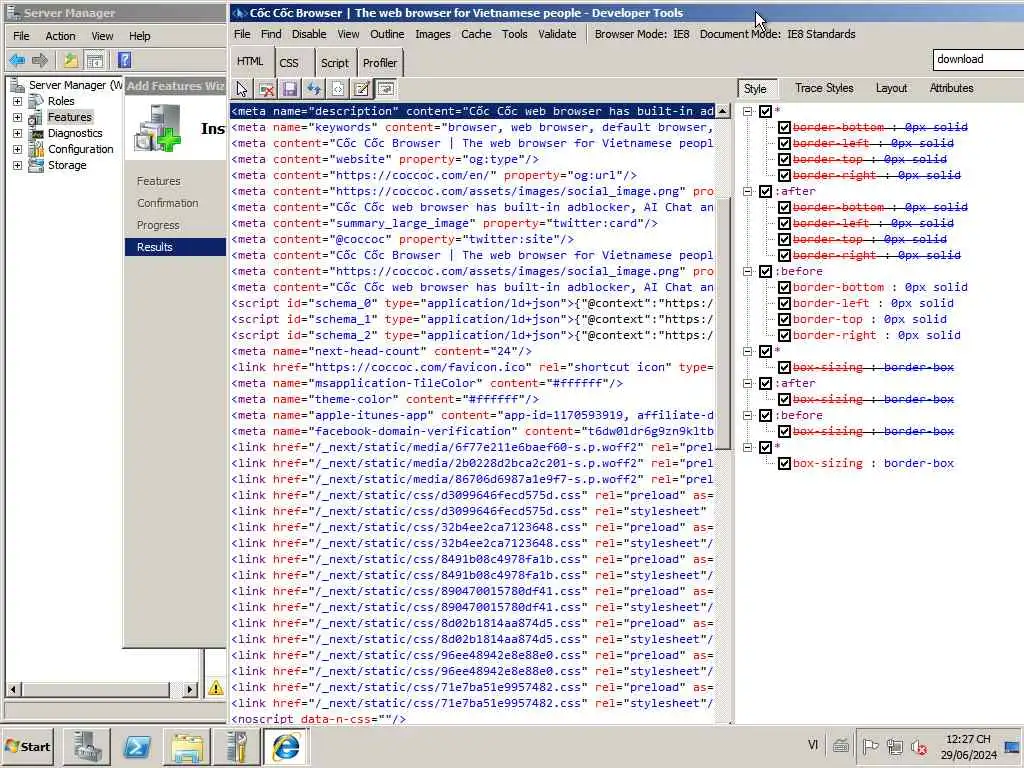The height and width of the screenshot is (768, 1024).
Task: Open the Disable menu in Developer Tools
Action: tap(309, 34)
